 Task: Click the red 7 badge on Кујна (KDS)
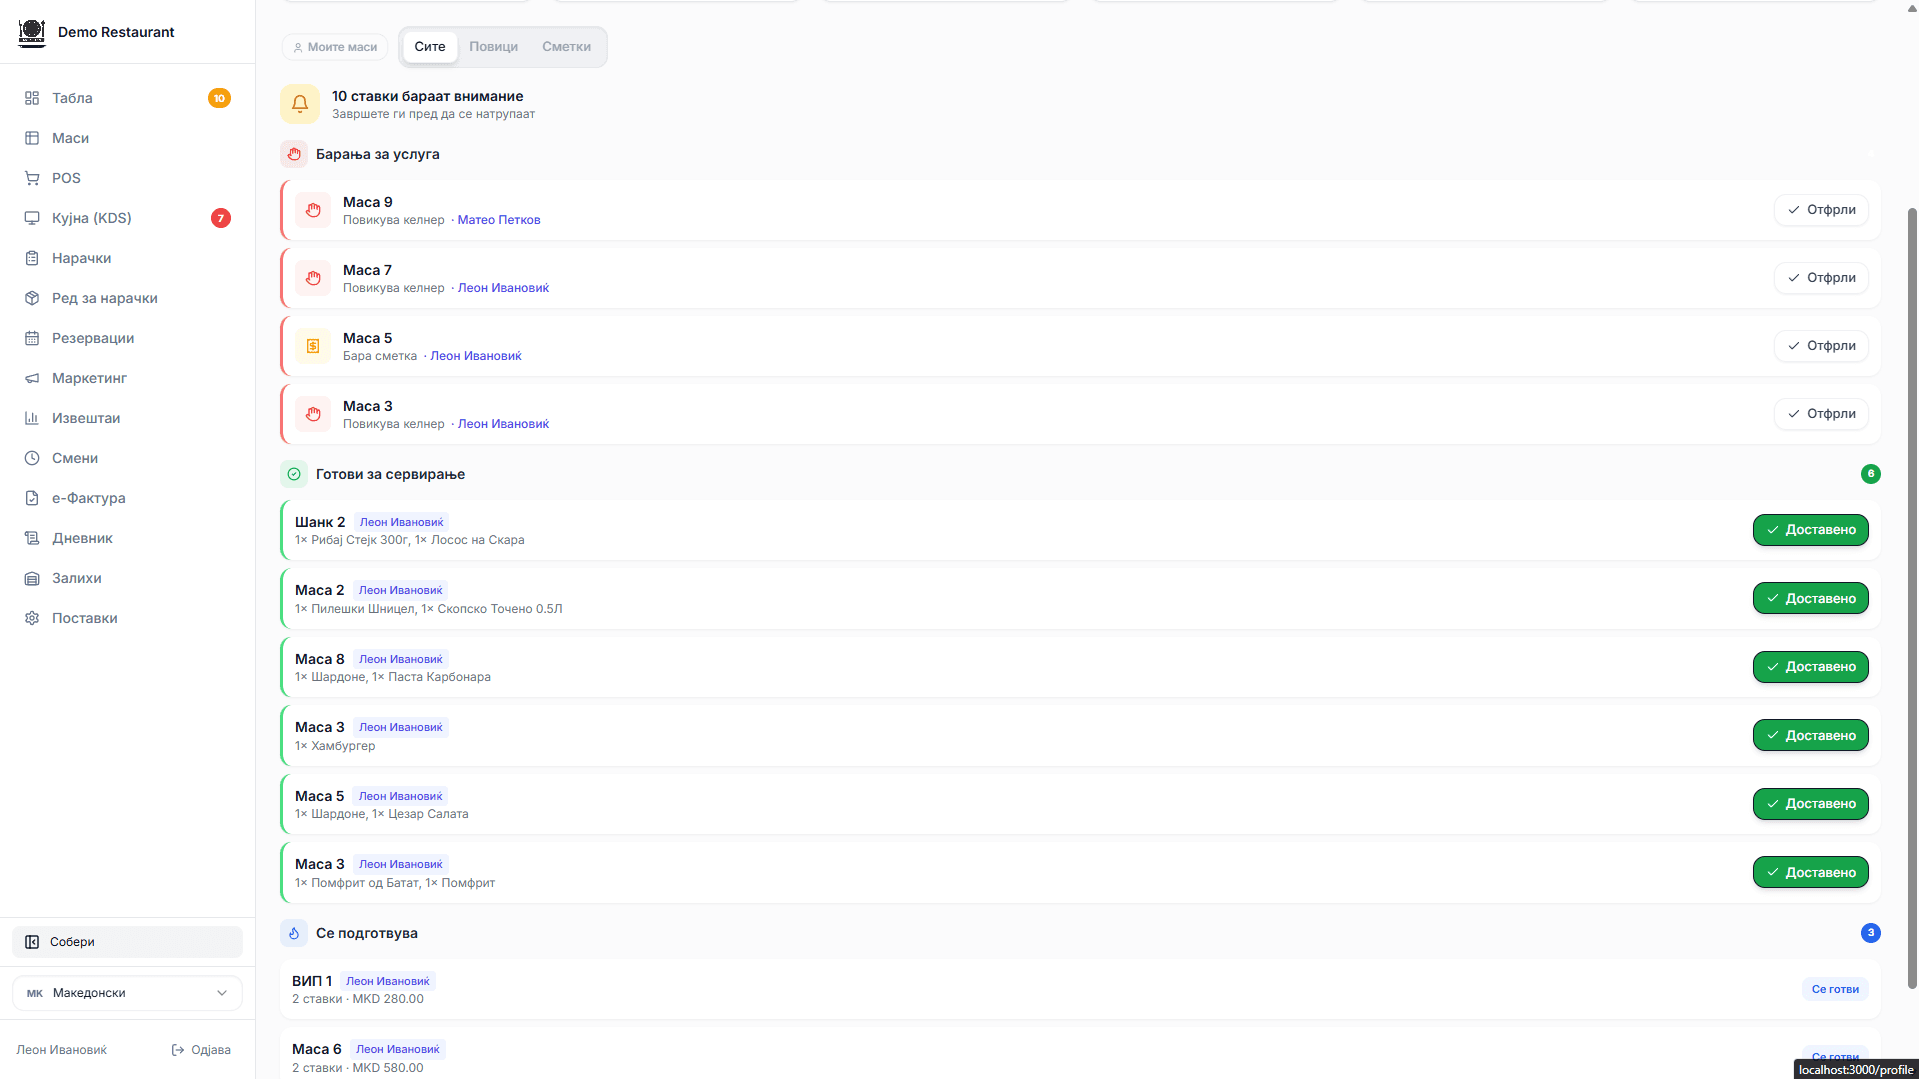[x=221, y=218]
